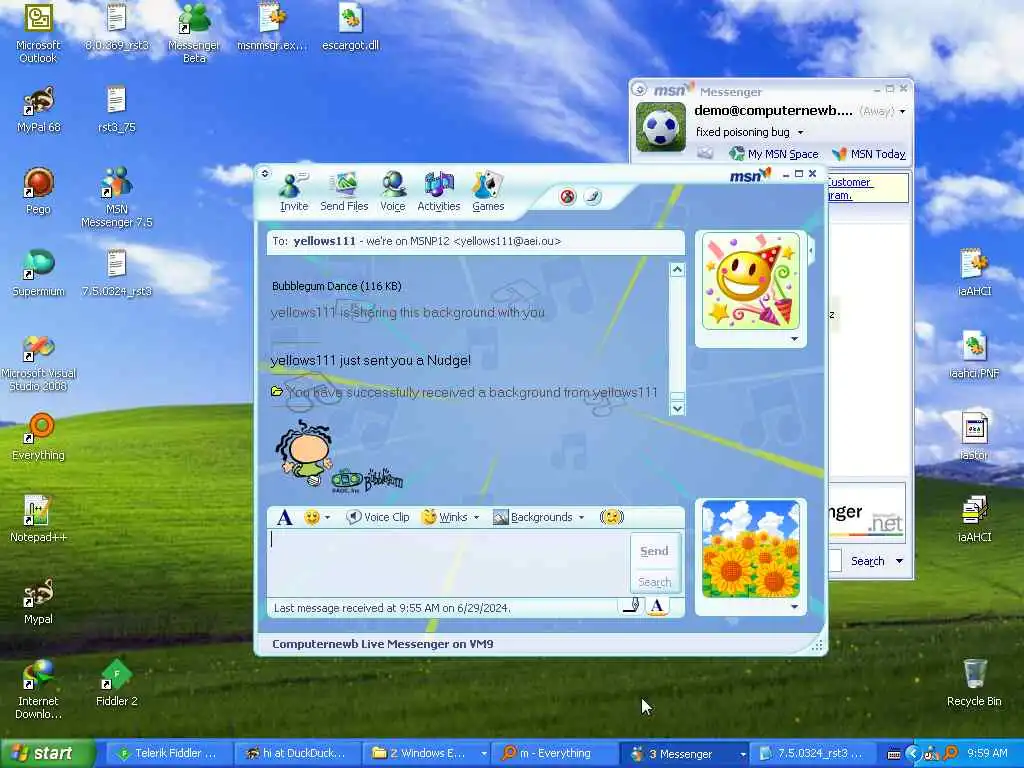Switch to 7.5.0324_rst3 taskbar item
The width and height of the screenshot is (1024, 768).
click(812, 753)
